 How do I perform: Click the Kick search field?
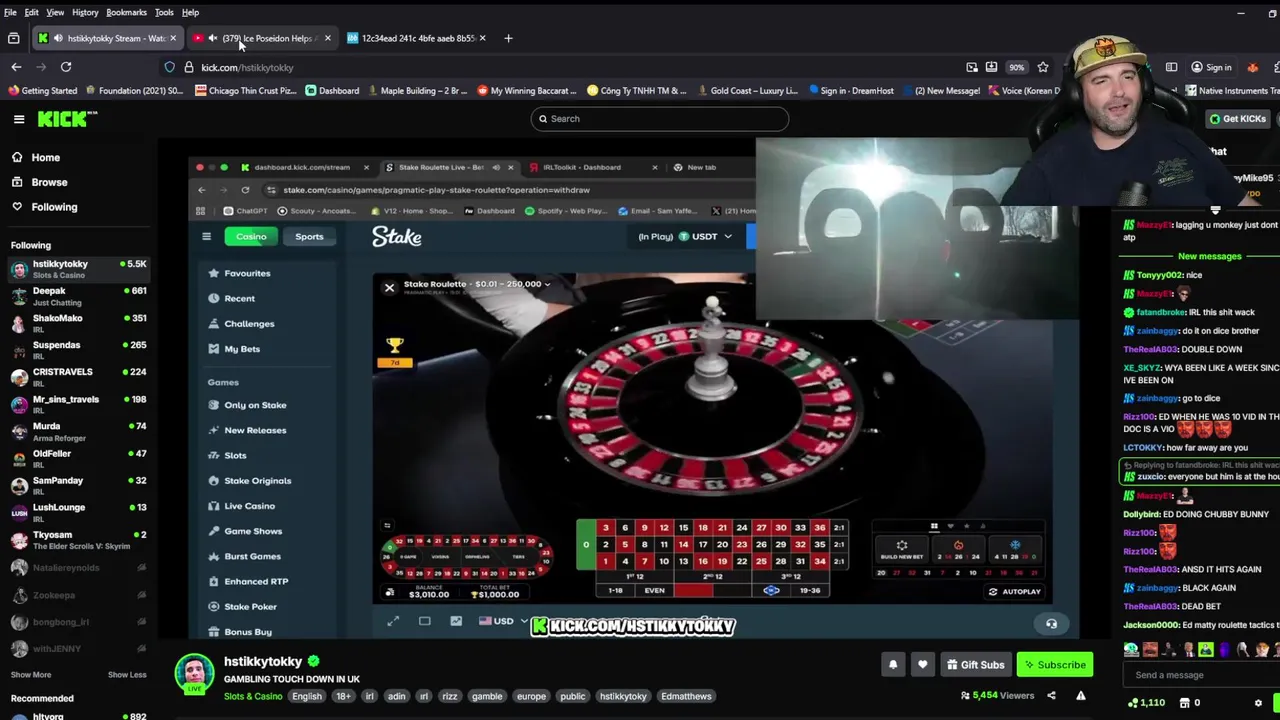(x=659, y=119)
